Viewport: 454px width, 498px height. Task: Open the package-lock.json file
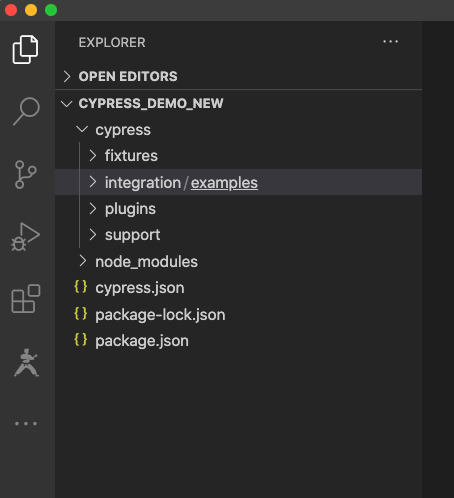160,315
